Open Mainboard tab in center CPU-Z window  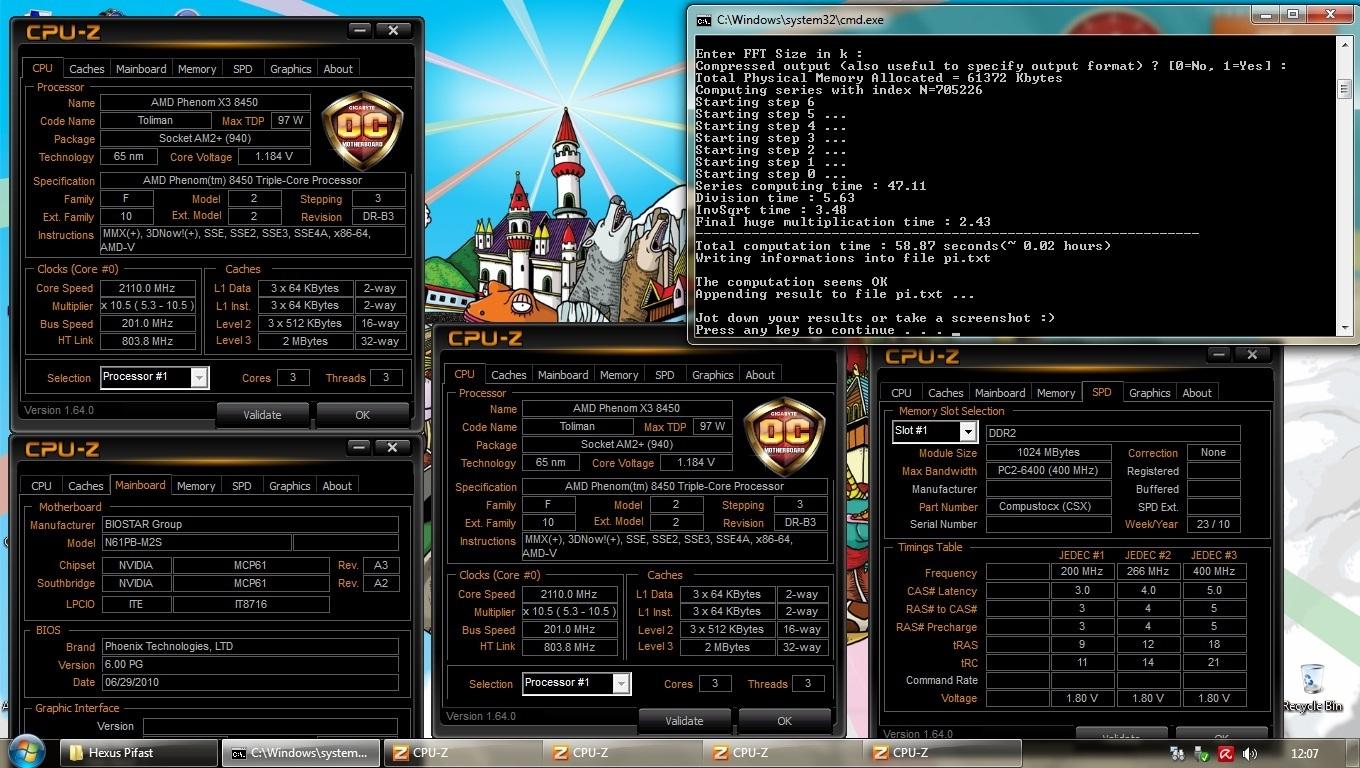[563, 375]
